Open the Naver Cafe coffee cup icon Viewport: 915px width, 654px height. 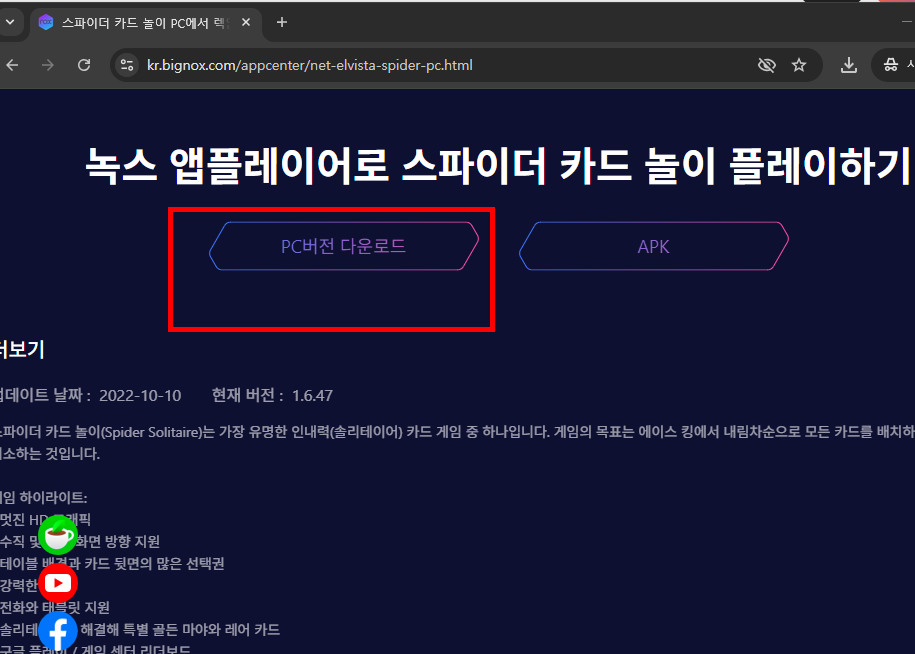[58, 535]
